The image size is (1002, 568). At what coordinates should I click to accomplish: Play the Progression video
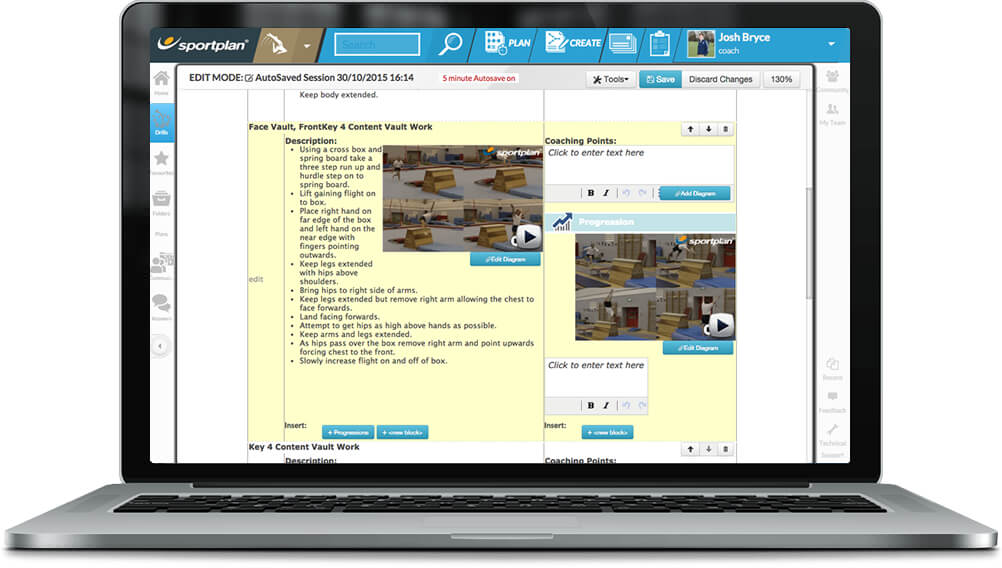tap(722, 326)
